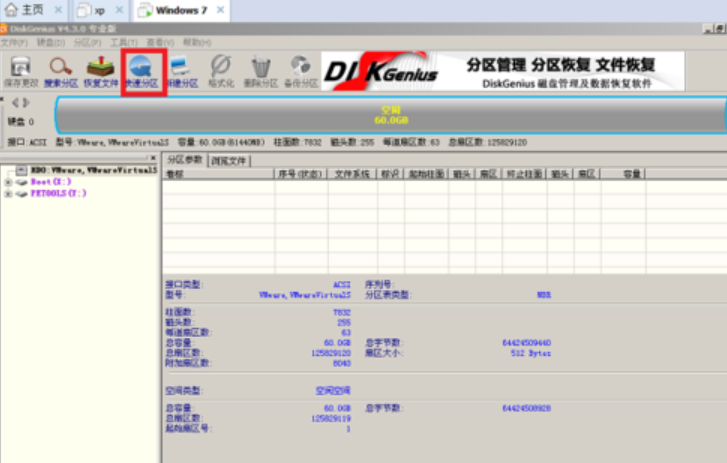727x463 pixels.
Task: Switch to the xp virtual machine tab
Action: (x=100, y=10)
